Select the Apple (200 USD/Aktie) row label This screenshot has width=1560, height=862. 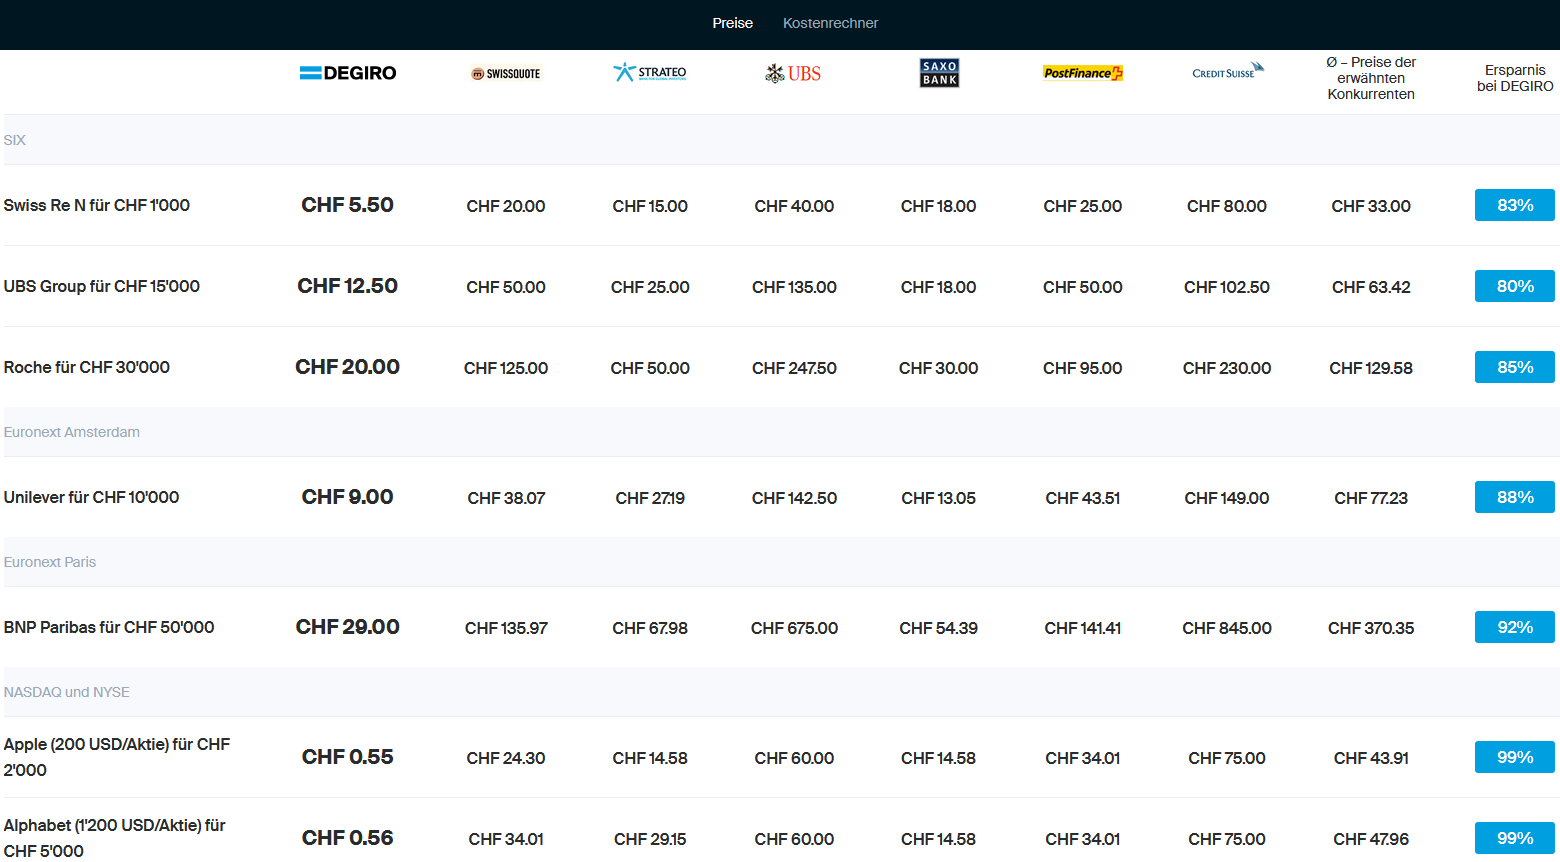[x=117, y=757]
